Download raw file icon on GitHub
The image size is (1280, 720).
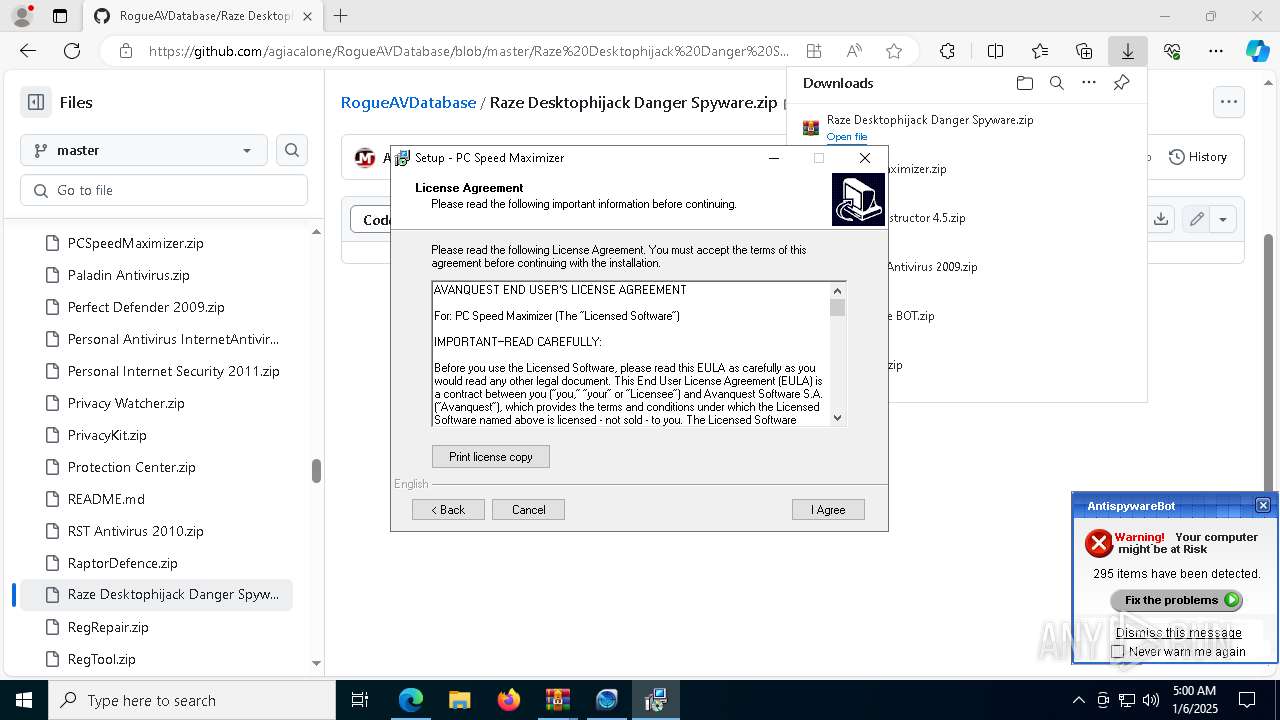pos(1161,219)
